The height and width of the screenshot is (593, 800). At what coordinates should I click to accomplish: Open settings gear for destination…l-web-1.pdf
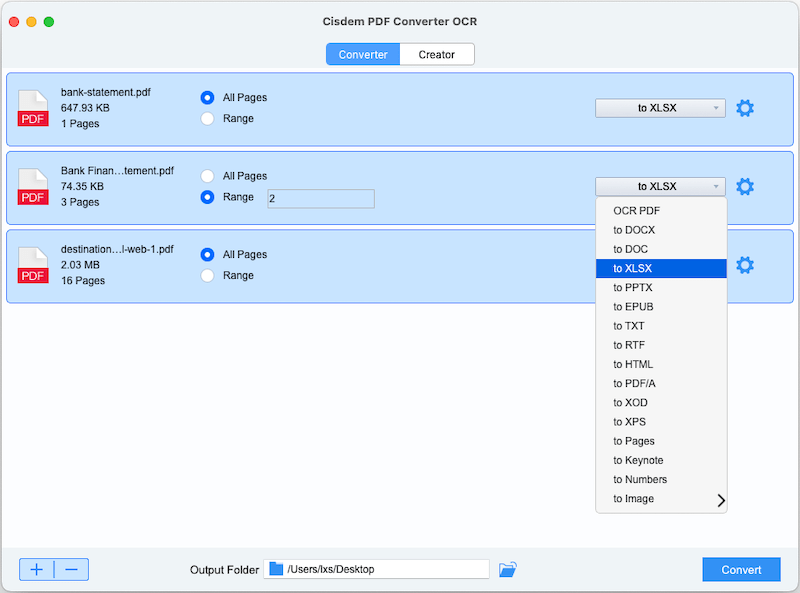744,265
